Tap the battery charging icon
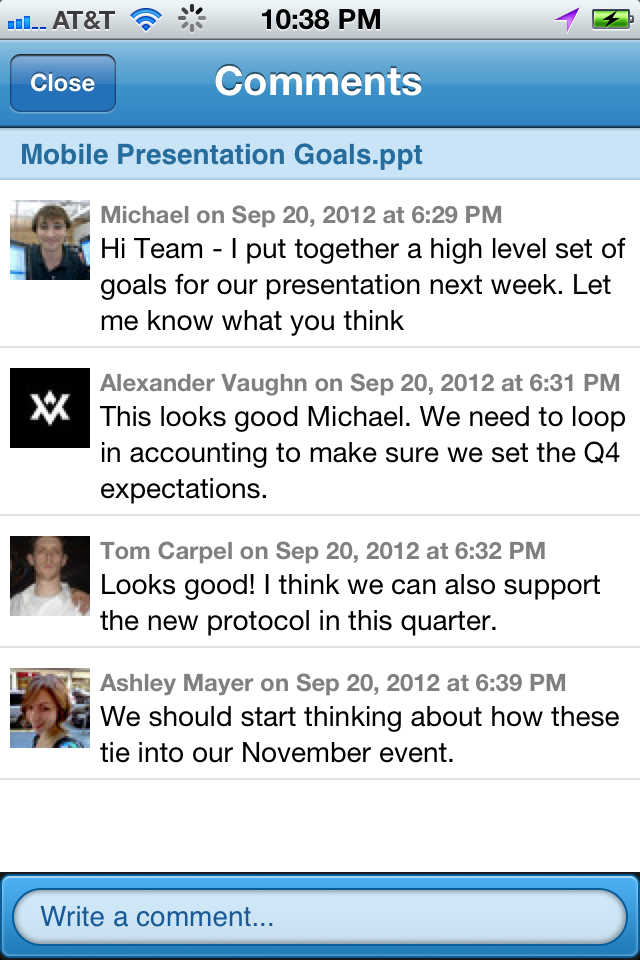 [609, 19]
